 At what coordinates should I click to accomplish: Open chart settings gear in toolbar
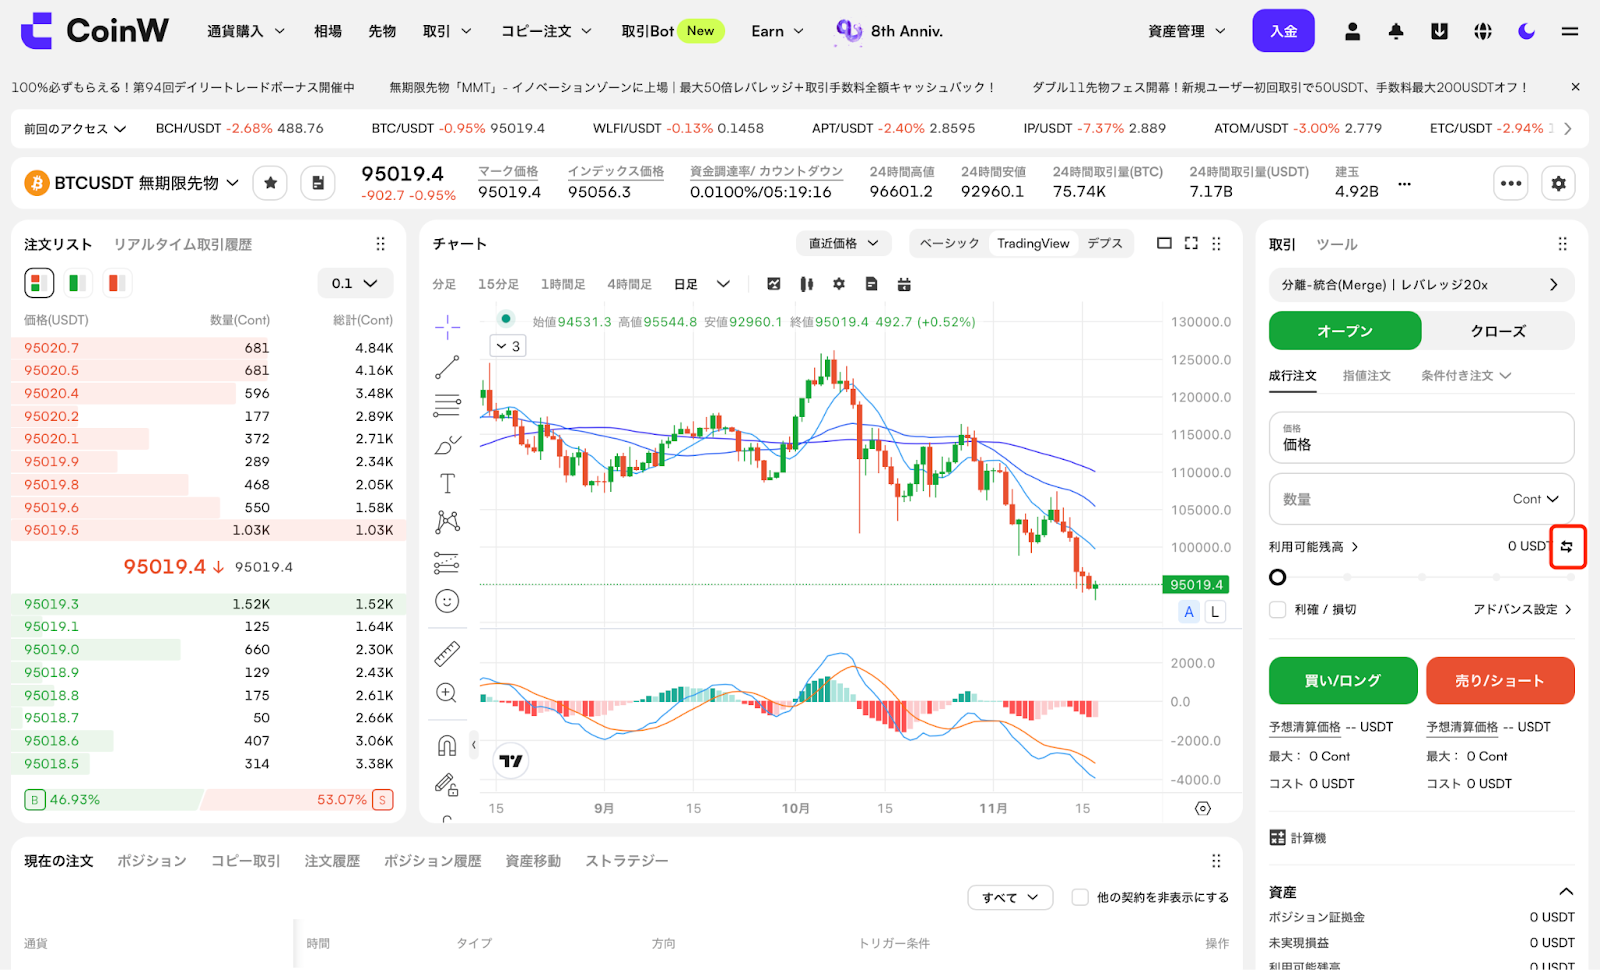pos(839,284)
